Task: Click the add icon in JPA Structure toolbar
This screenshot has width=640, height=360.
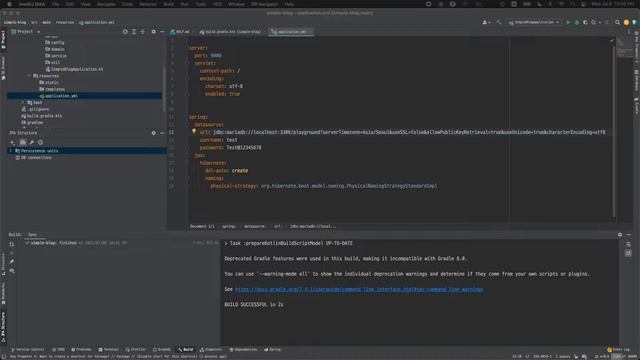Action: point(12,142)
